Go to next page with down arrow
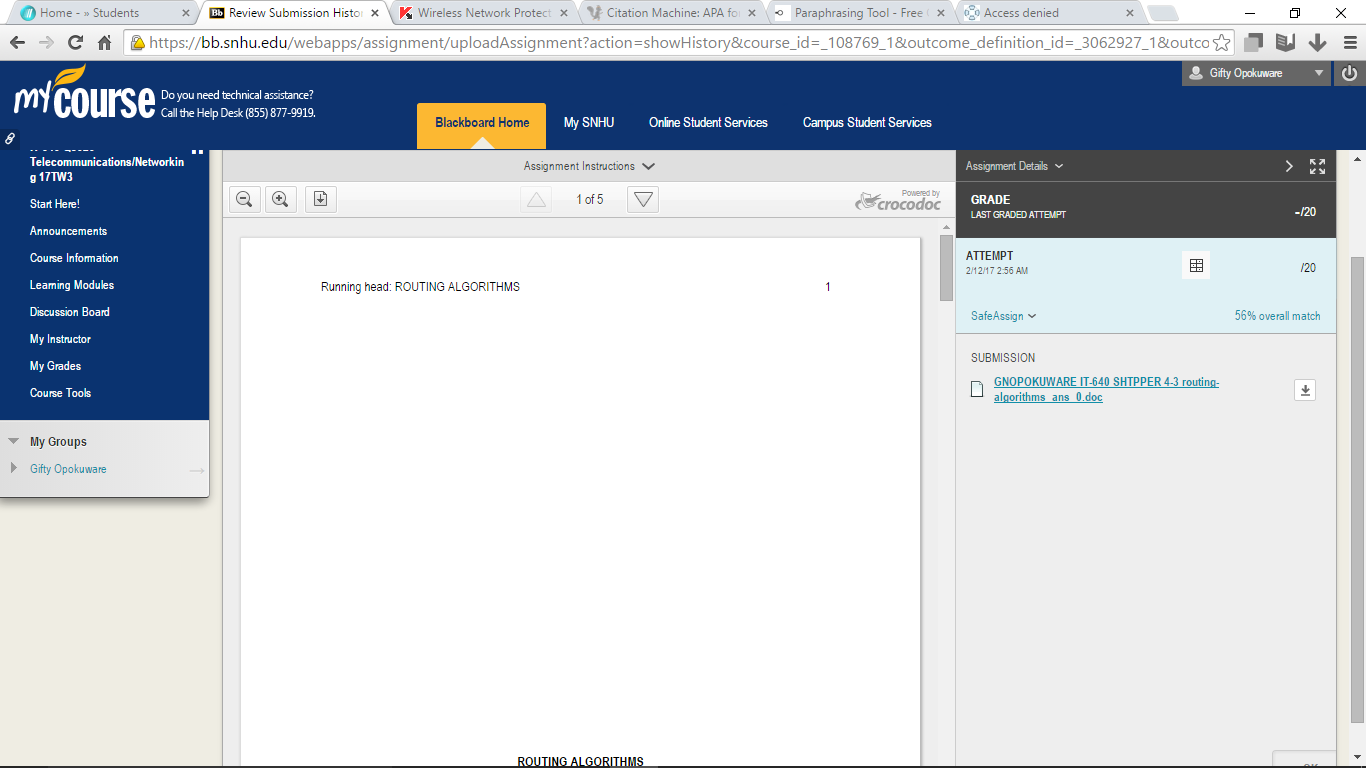The width and height of the screenshot is (1366, 768). point(643,199)
